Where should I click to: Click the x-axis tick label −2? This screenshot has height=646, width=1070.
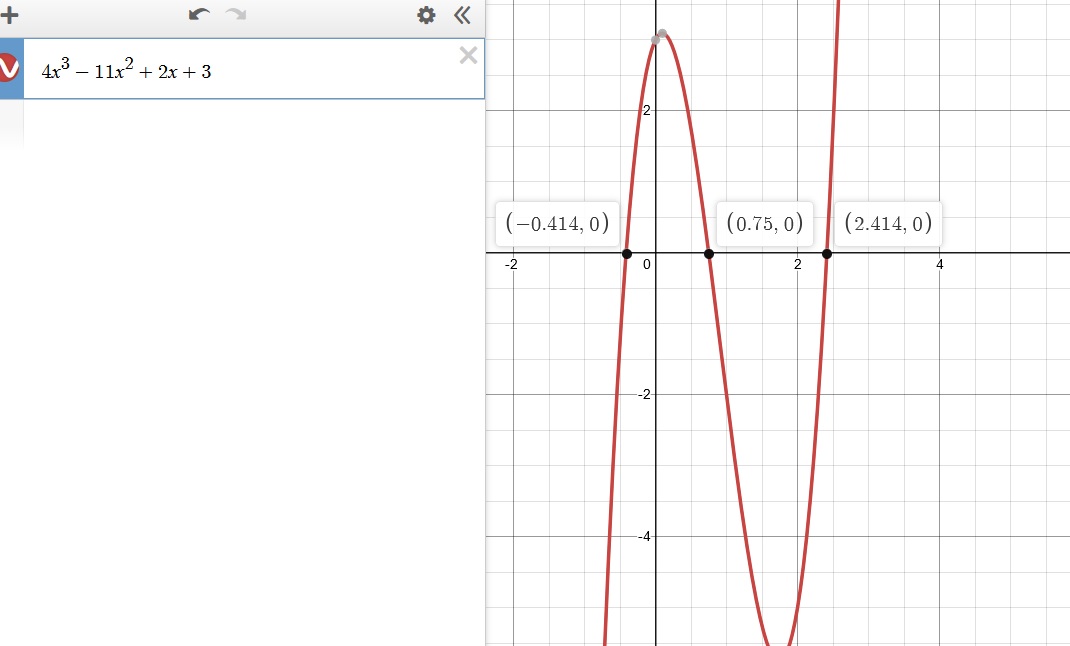511,265
